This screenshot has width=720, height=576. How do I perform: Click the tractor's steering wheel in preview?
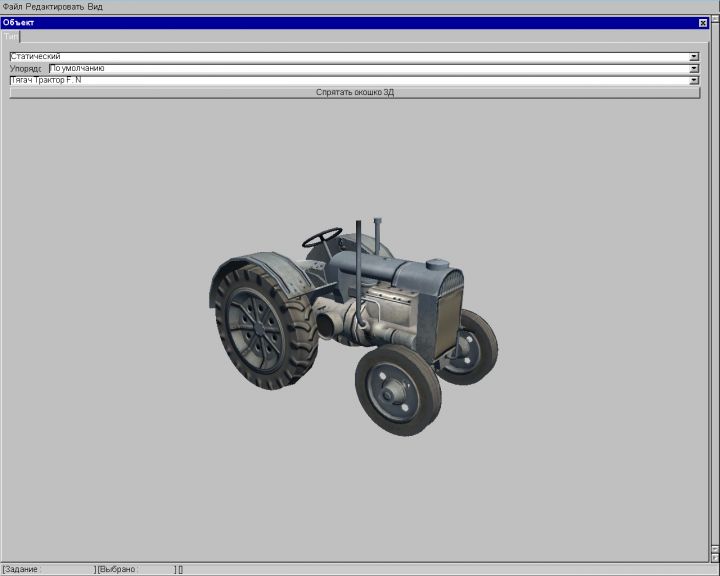coord(322,237)
